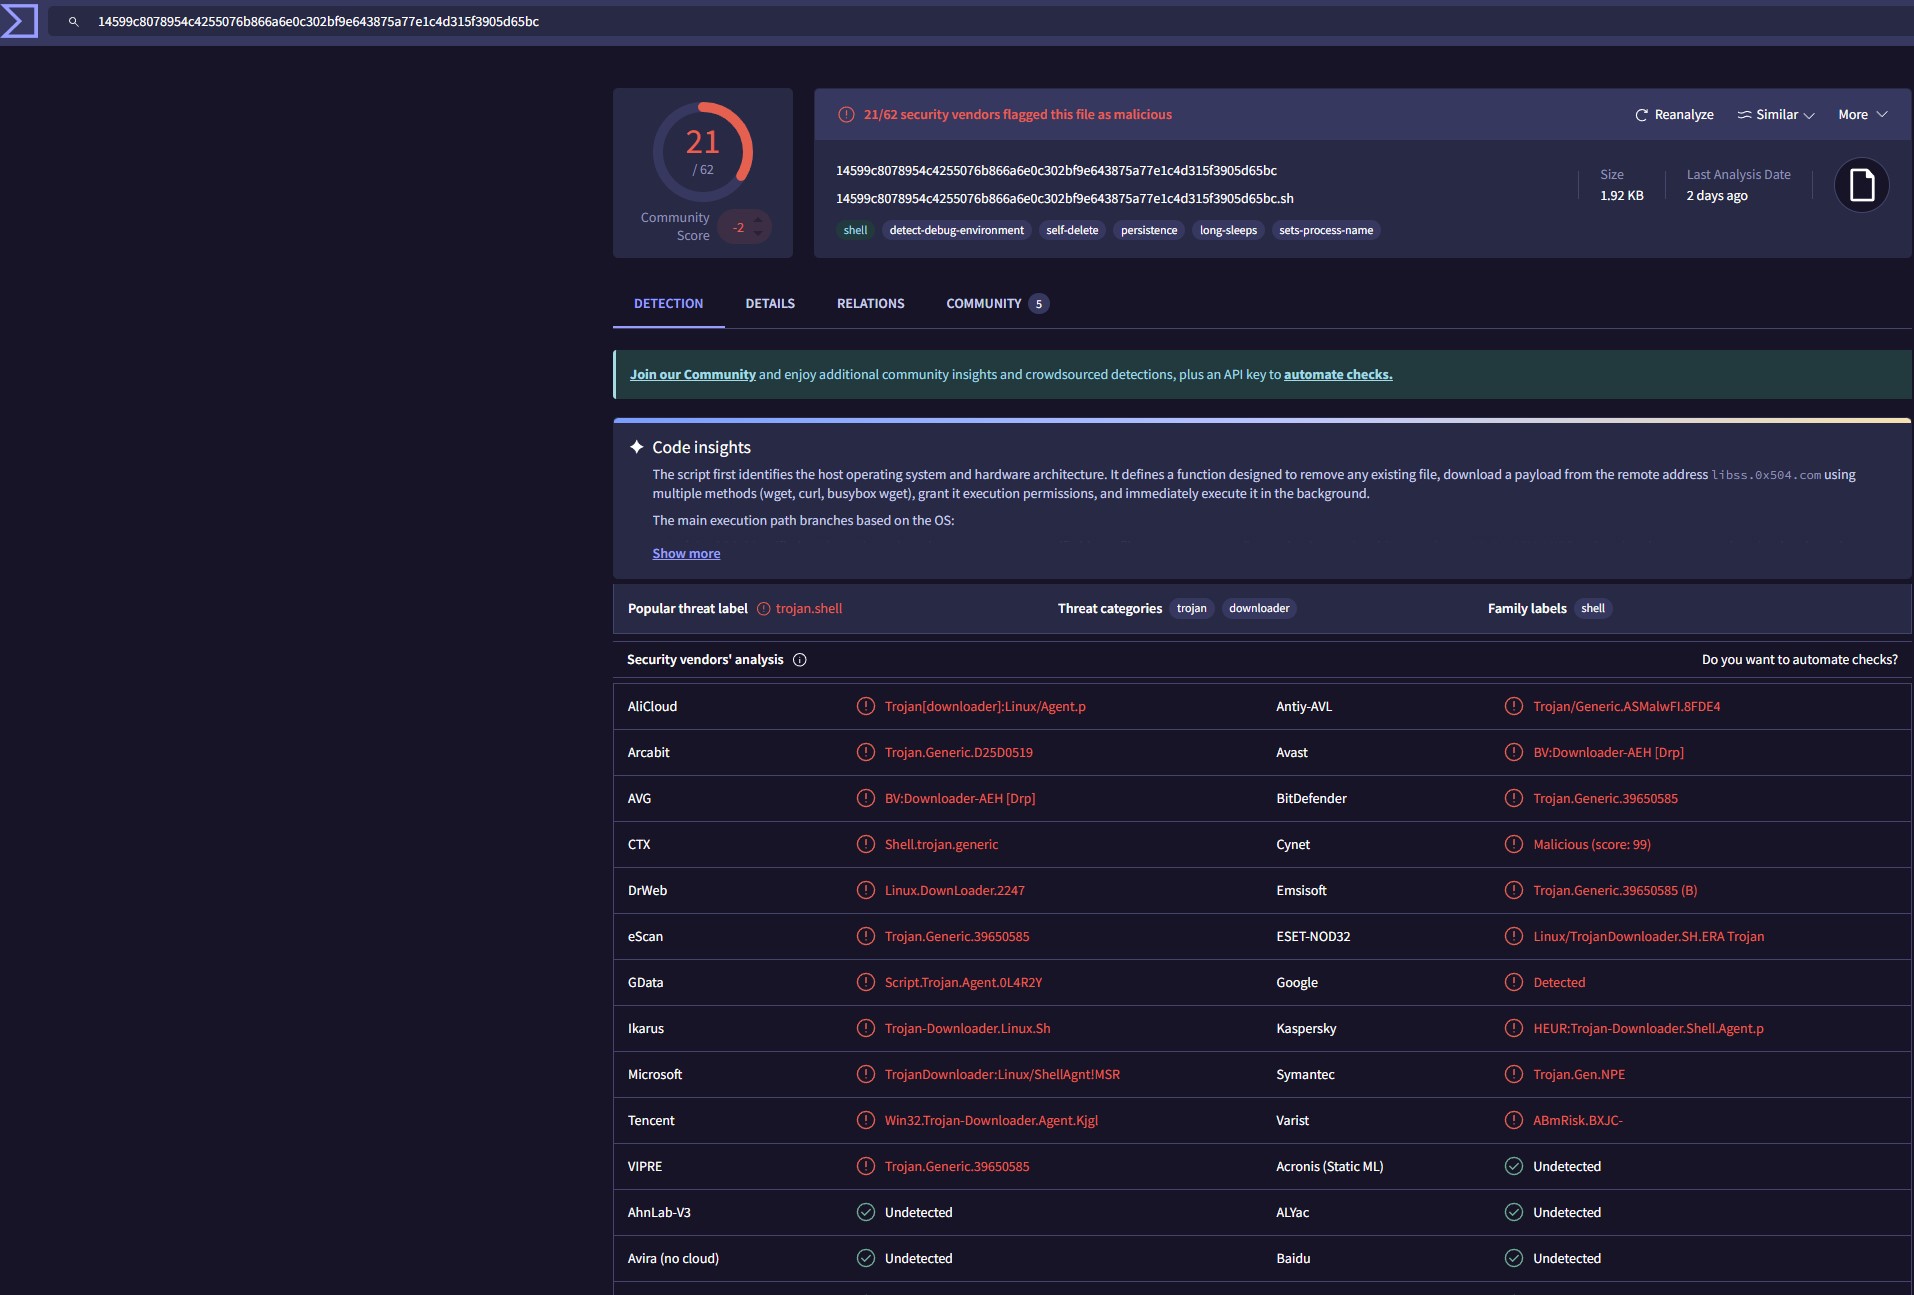
Task: Click the Similar search icon
Action: 1744,115
